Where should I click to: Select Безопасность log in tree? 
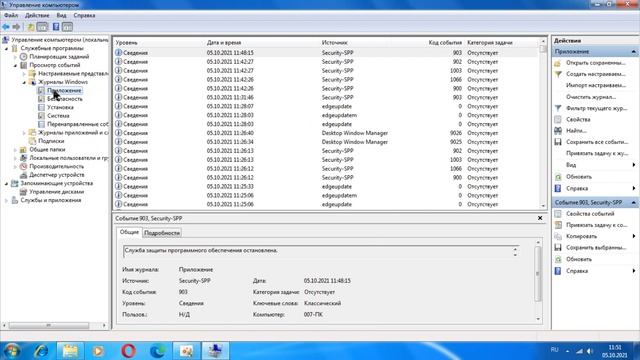pos(64,99)
